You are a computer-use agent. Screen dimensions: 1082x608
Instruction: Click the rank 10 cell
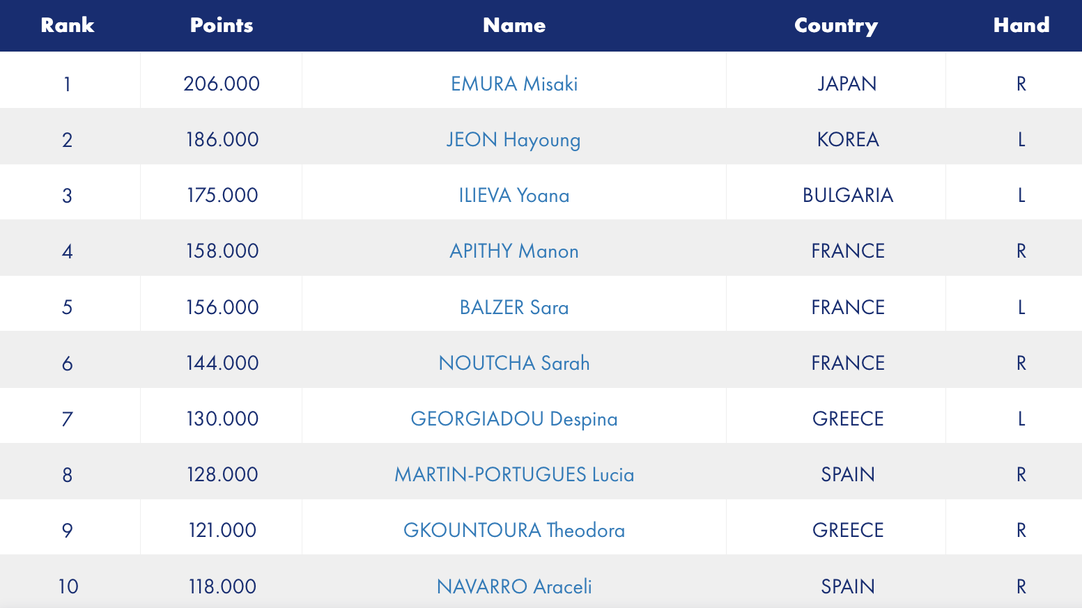[x=67, y=586]
